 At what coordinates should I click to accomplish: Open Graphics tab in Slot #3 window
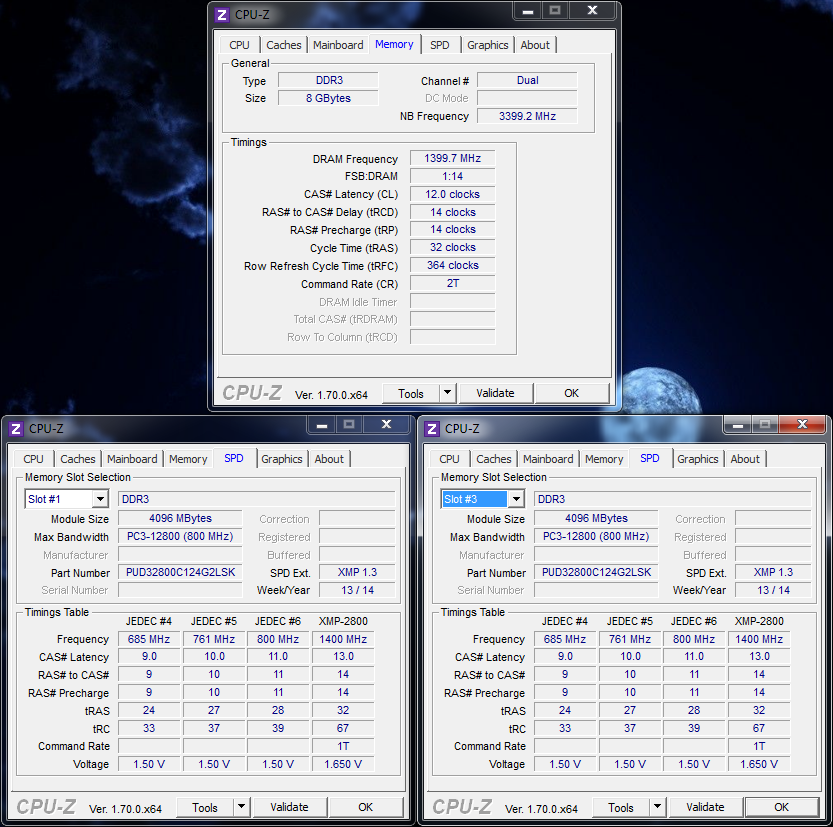pos(698,459)
